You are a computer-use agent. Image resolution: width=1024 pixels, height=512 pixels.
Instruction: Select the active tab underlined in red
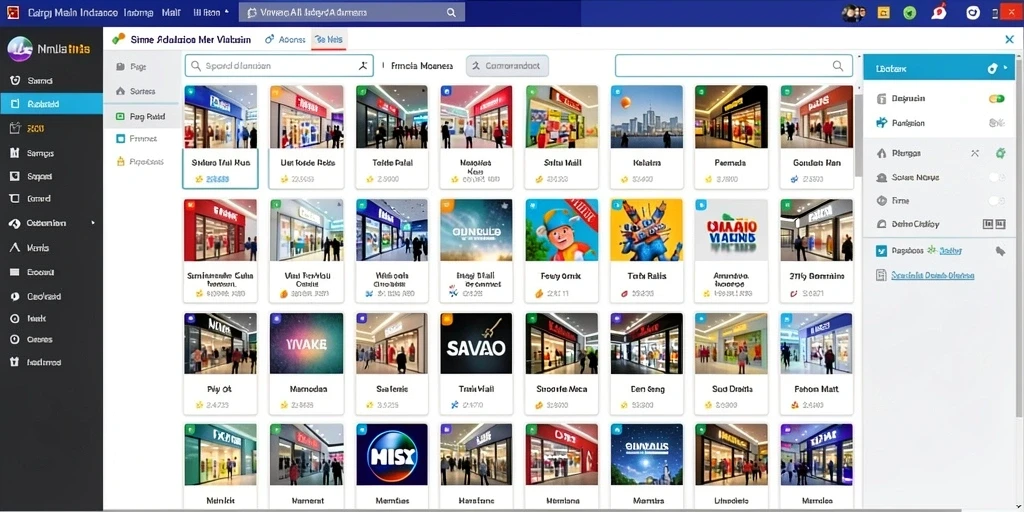click(328, 39)
